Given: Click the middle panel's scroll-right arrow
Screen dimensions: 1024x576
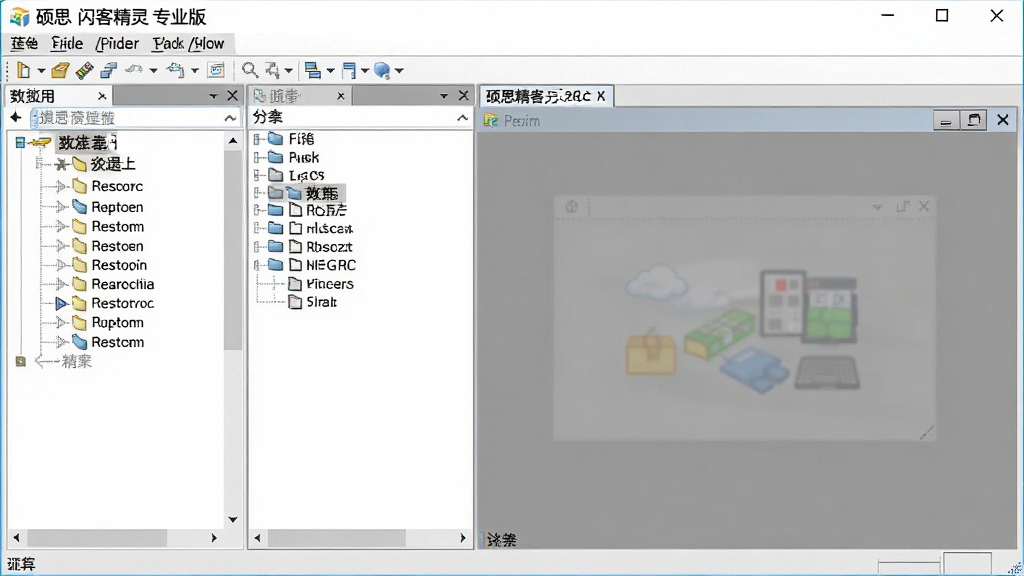Looking at the screenshot, I should 462,538.
